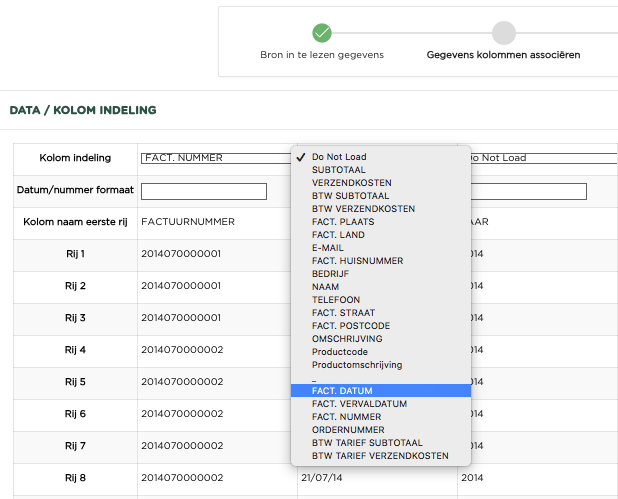Click the green checkmark step icon
Image resolution: width=618 pixels, height=499 pixels.
(321, 33)
